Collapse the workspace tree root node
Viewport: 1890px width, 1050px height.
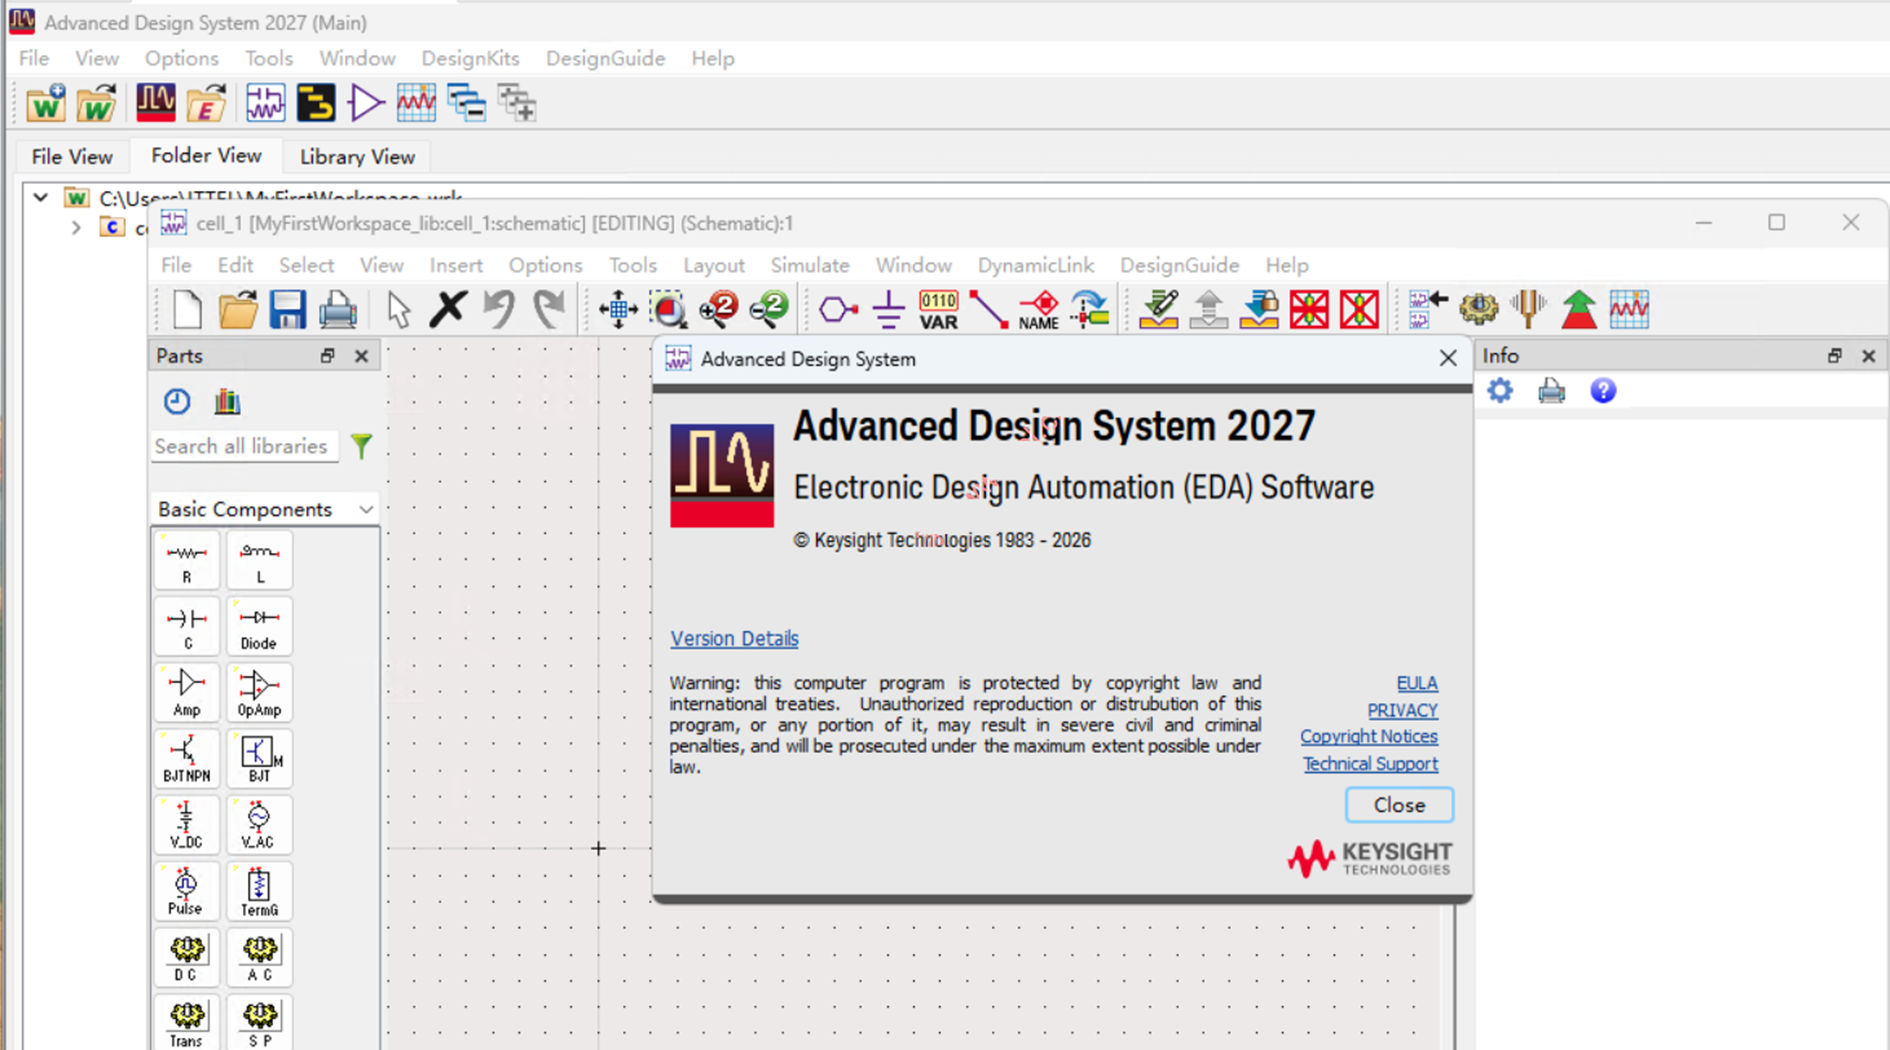coord(40,197)
